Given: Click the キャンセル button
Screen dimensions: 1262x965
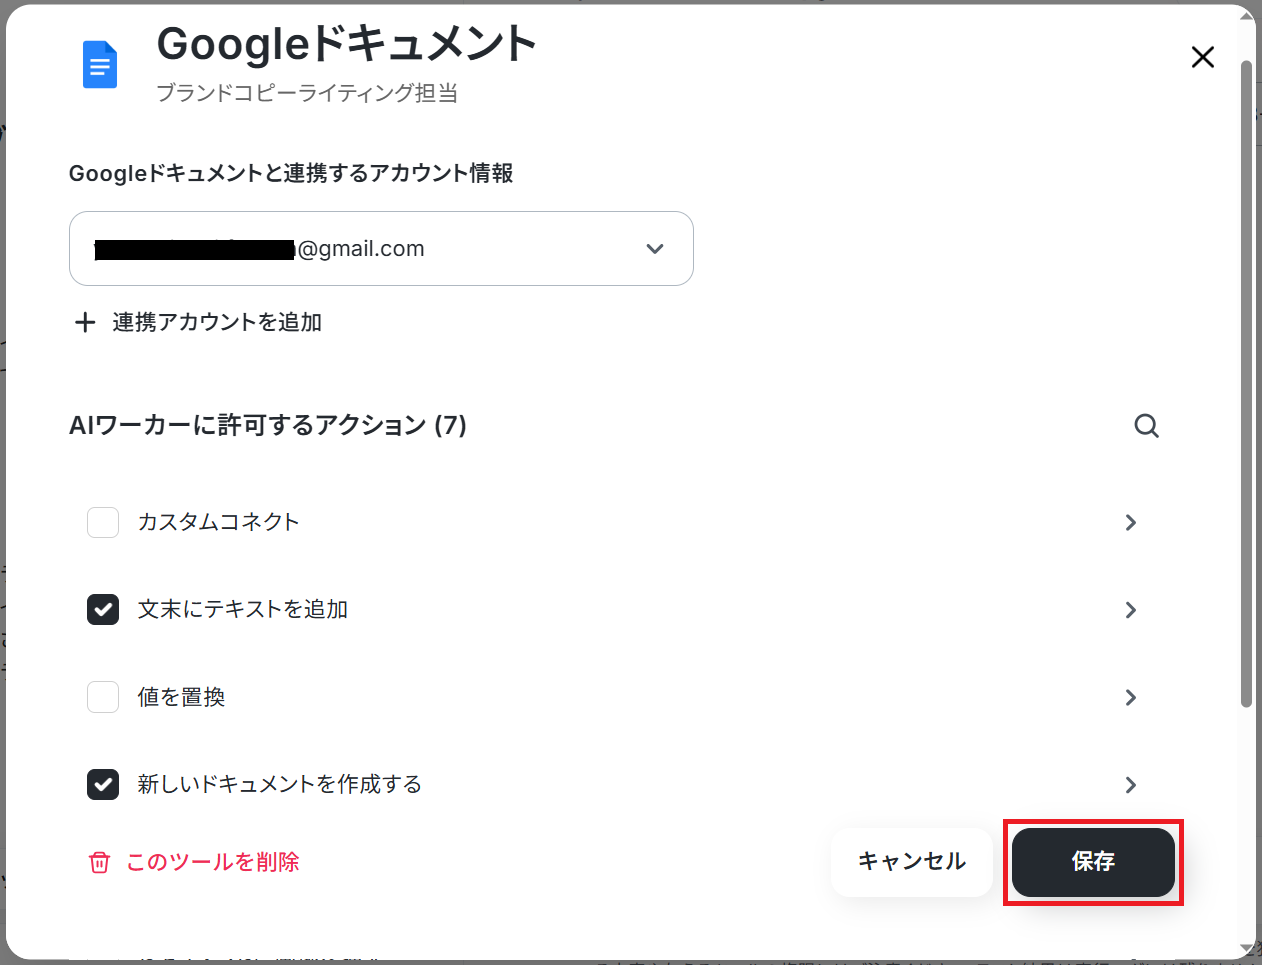Looking at the screenshot, I should (912, 862).
